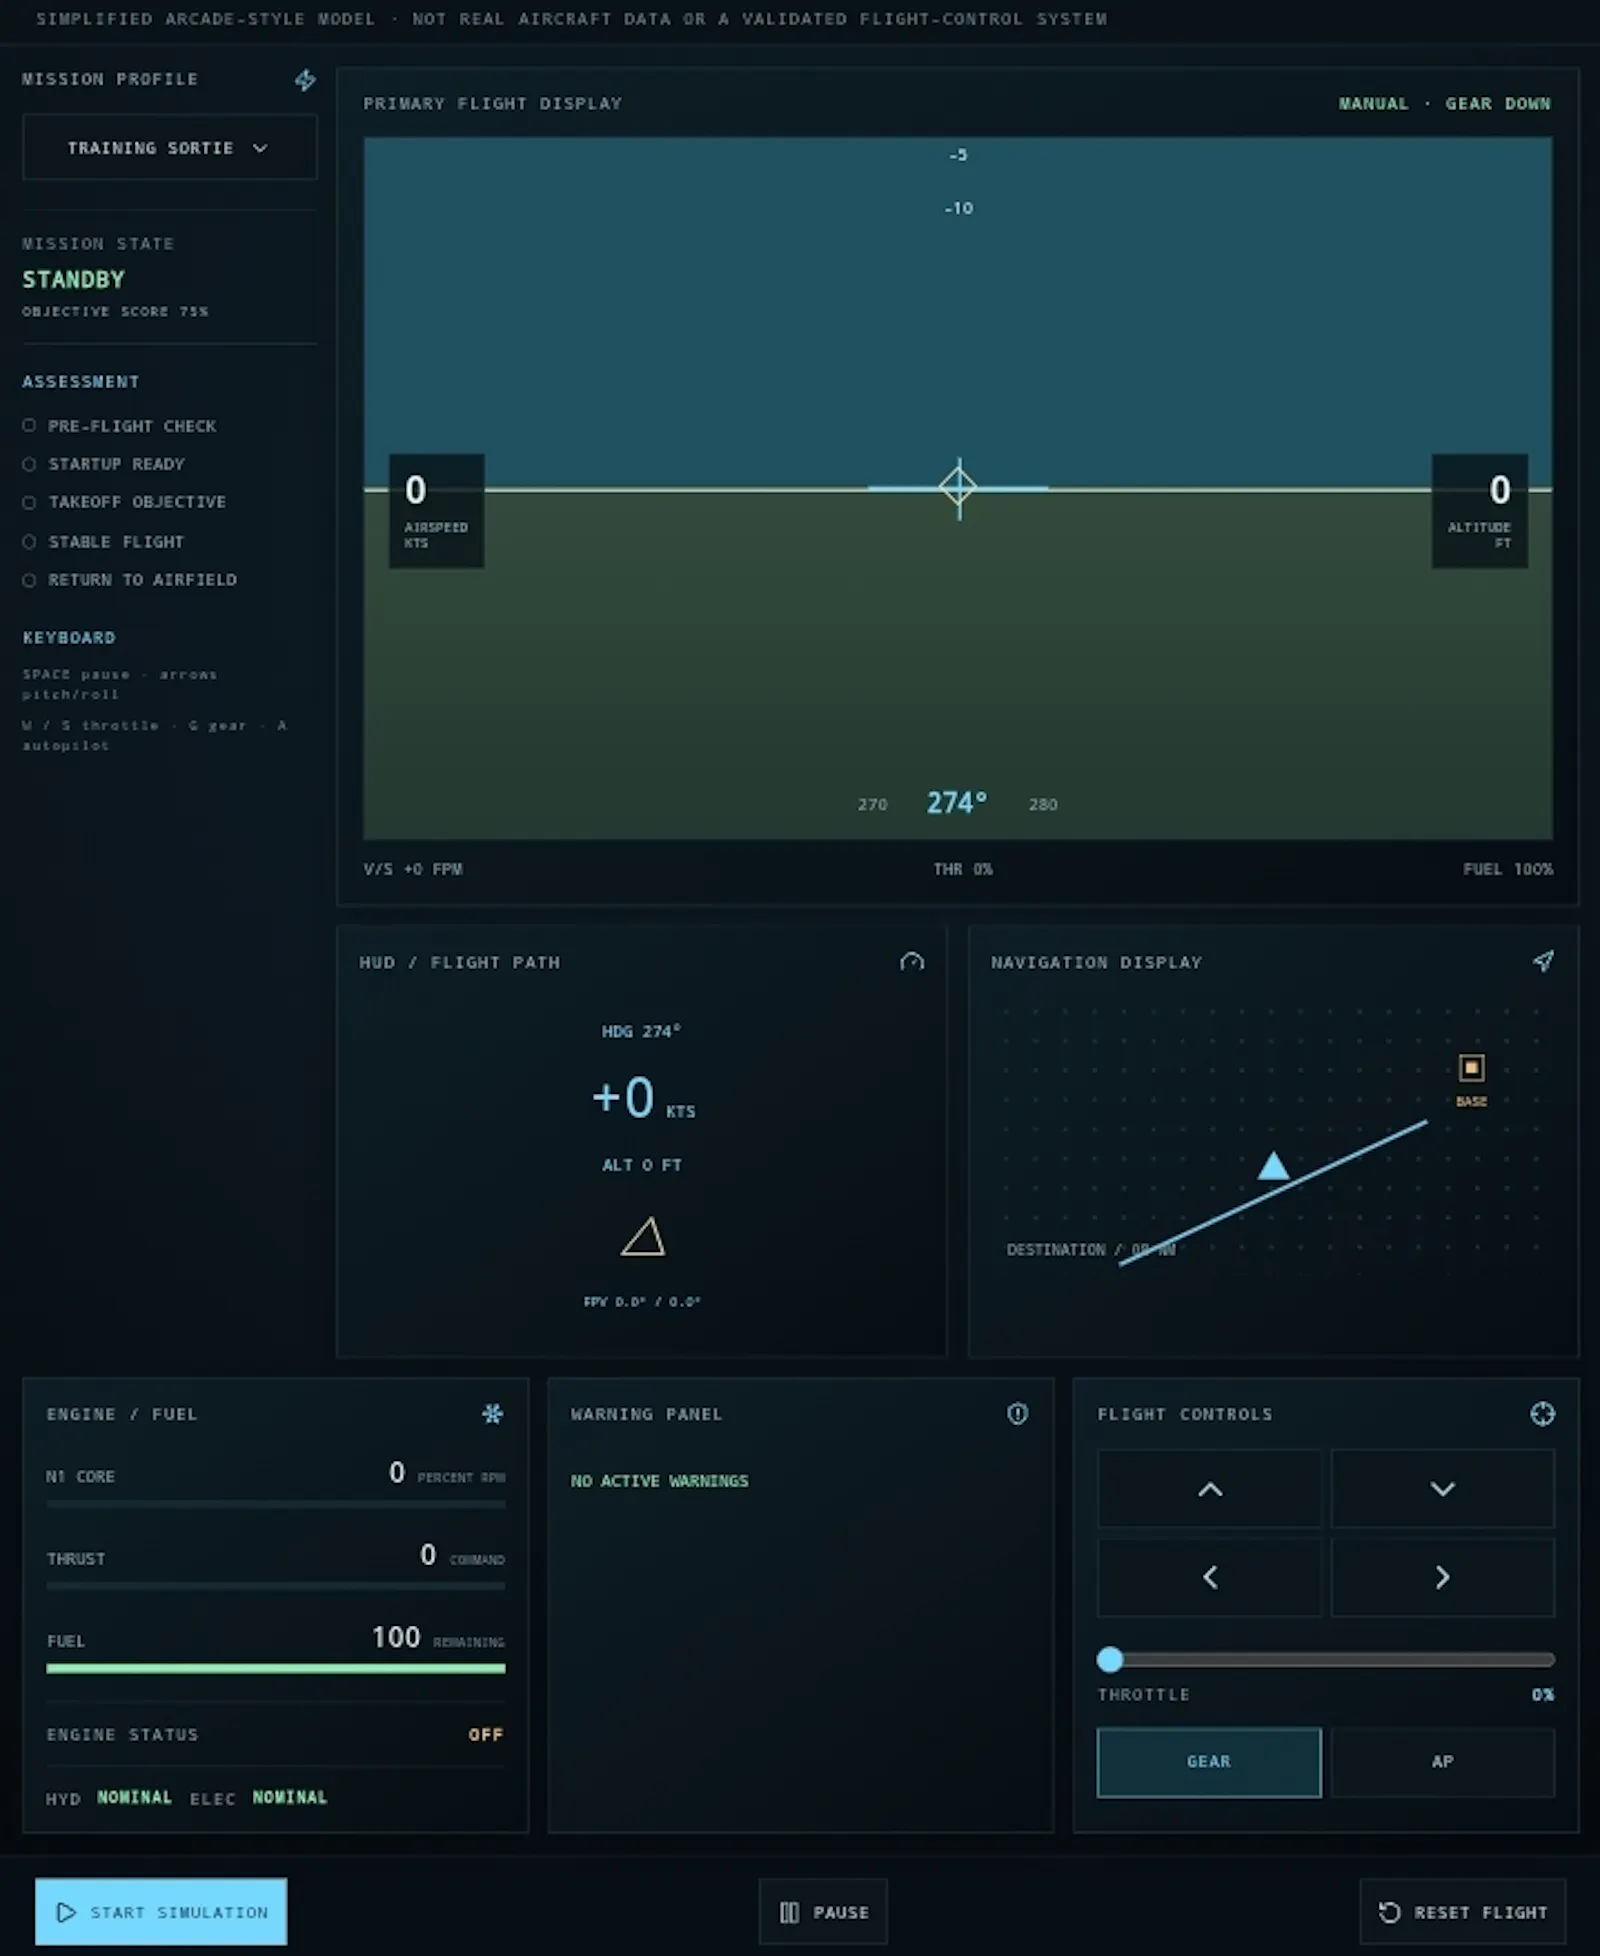Pause the simulation
Image resolution: width=1600 pixels, height=1956 pixels.
823,1912
